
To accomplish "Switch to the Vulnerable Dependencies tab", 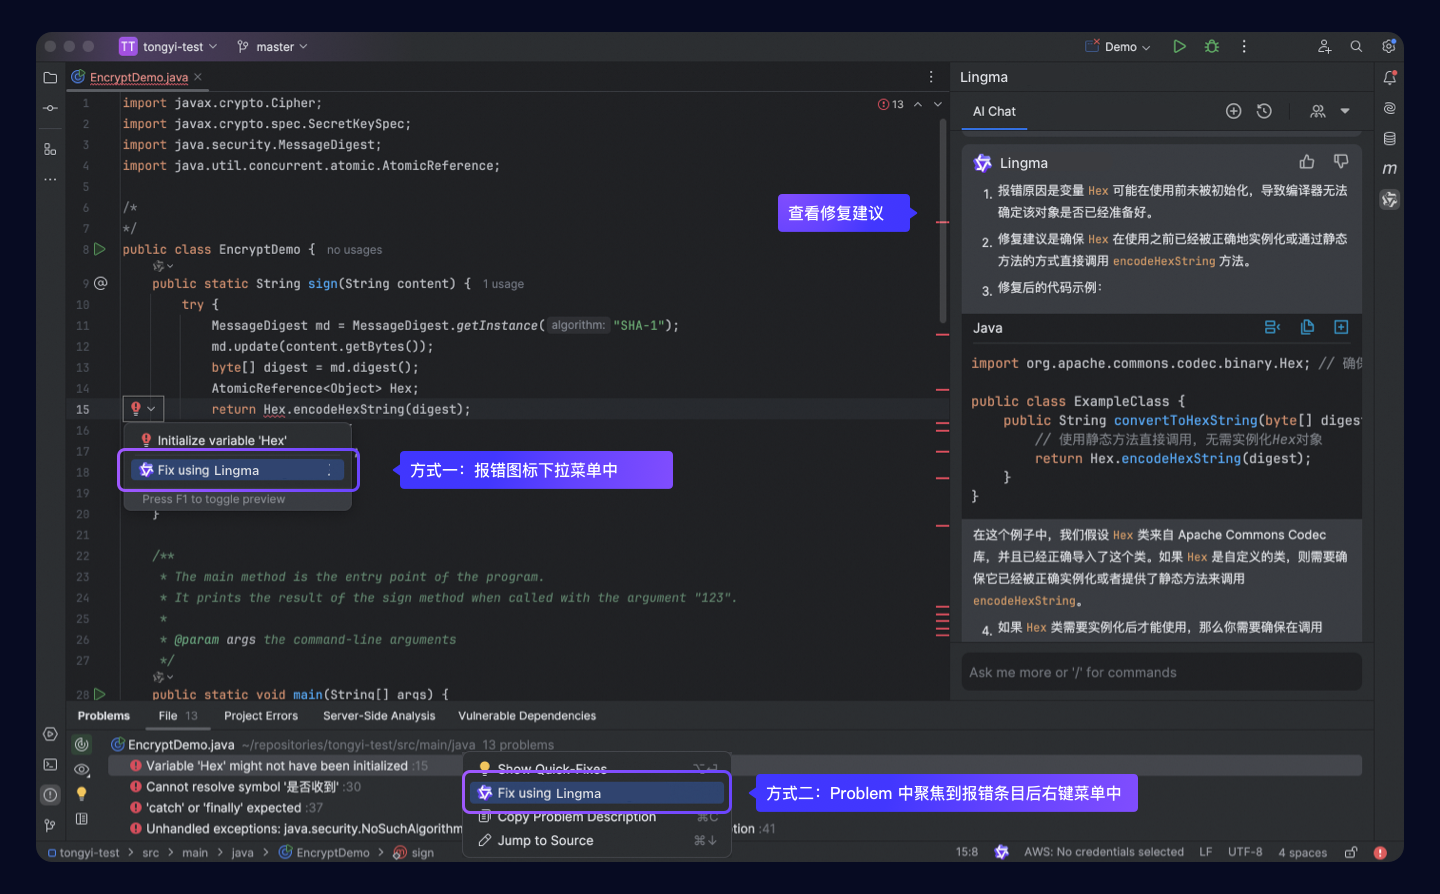I will (527, 716).
